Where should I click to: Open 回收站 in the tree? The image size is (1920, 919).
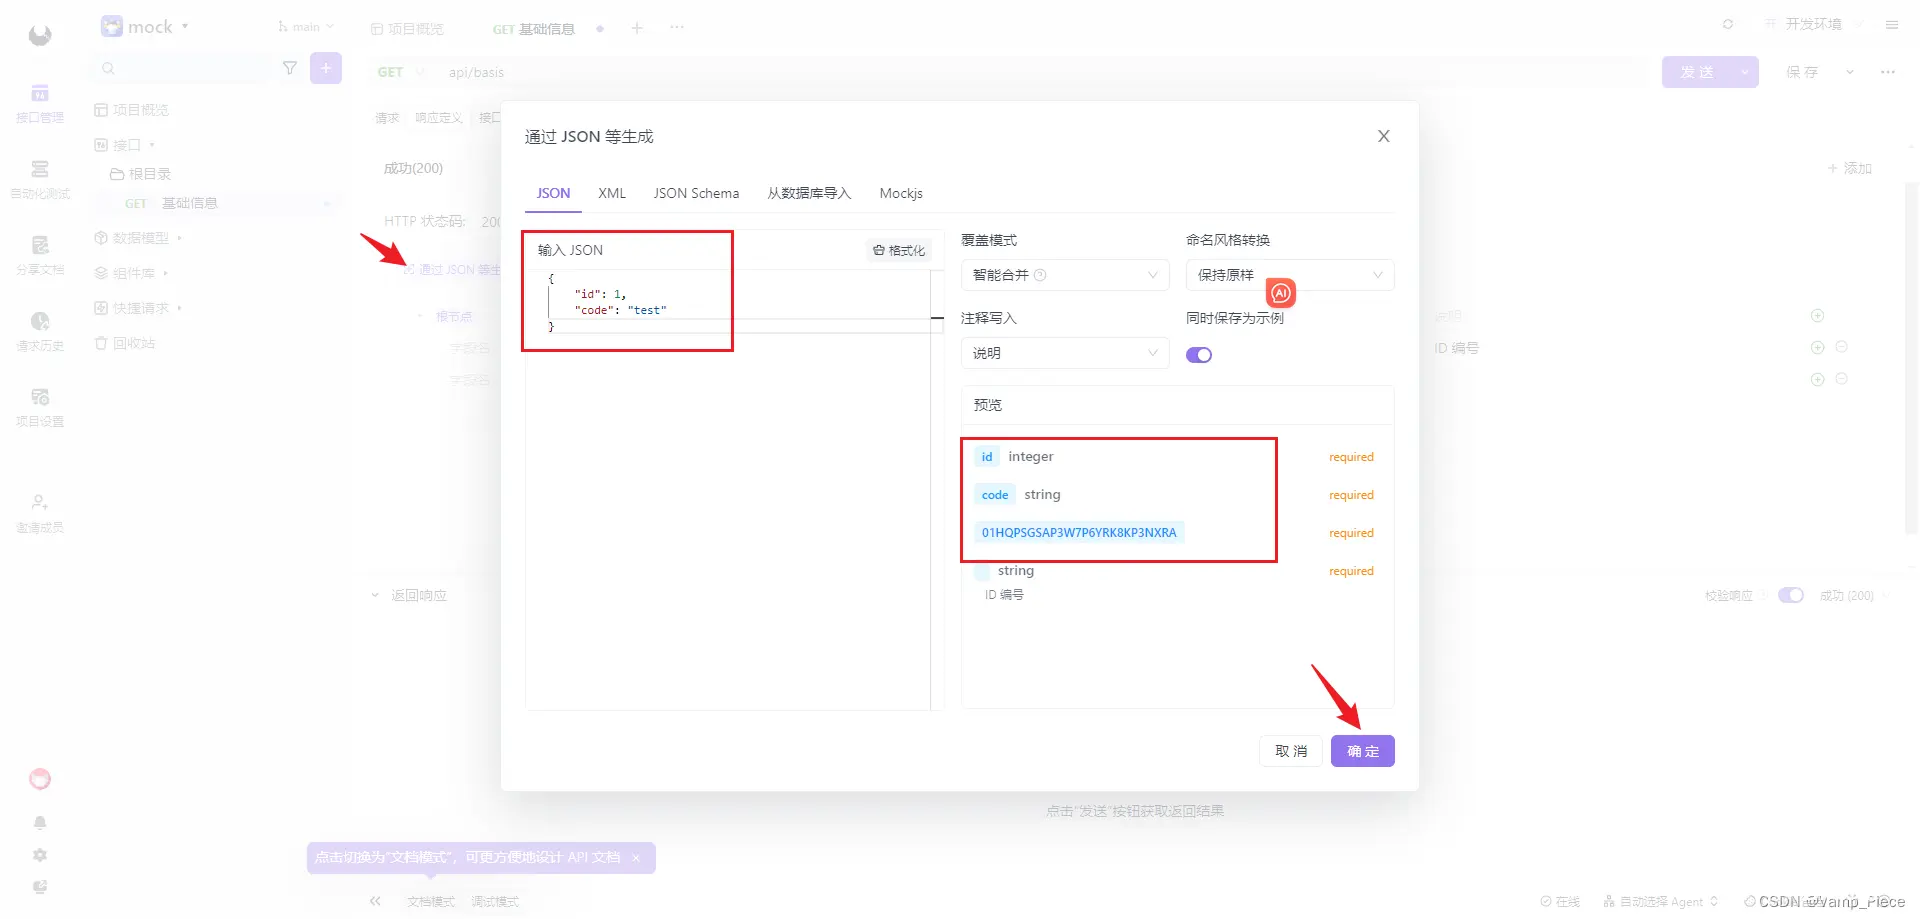[126, 343]
